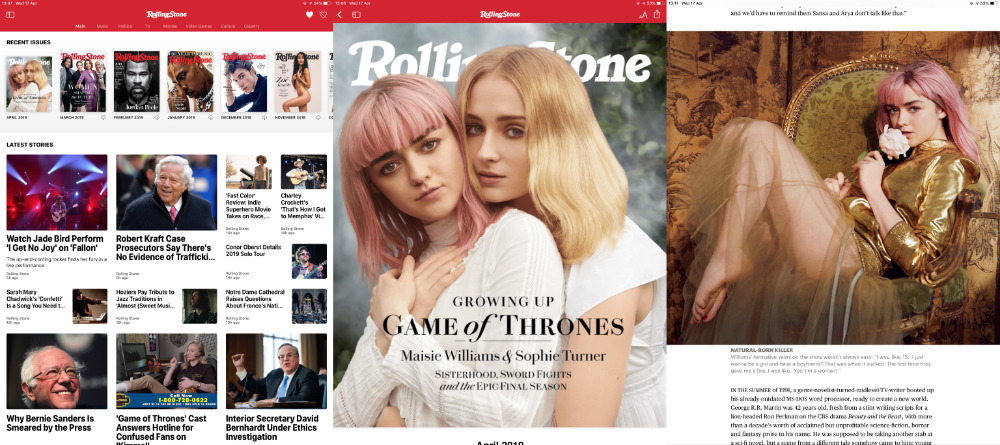Tap the pink-haired portrait photo in article
The image size is (1000, 445).
834,188
